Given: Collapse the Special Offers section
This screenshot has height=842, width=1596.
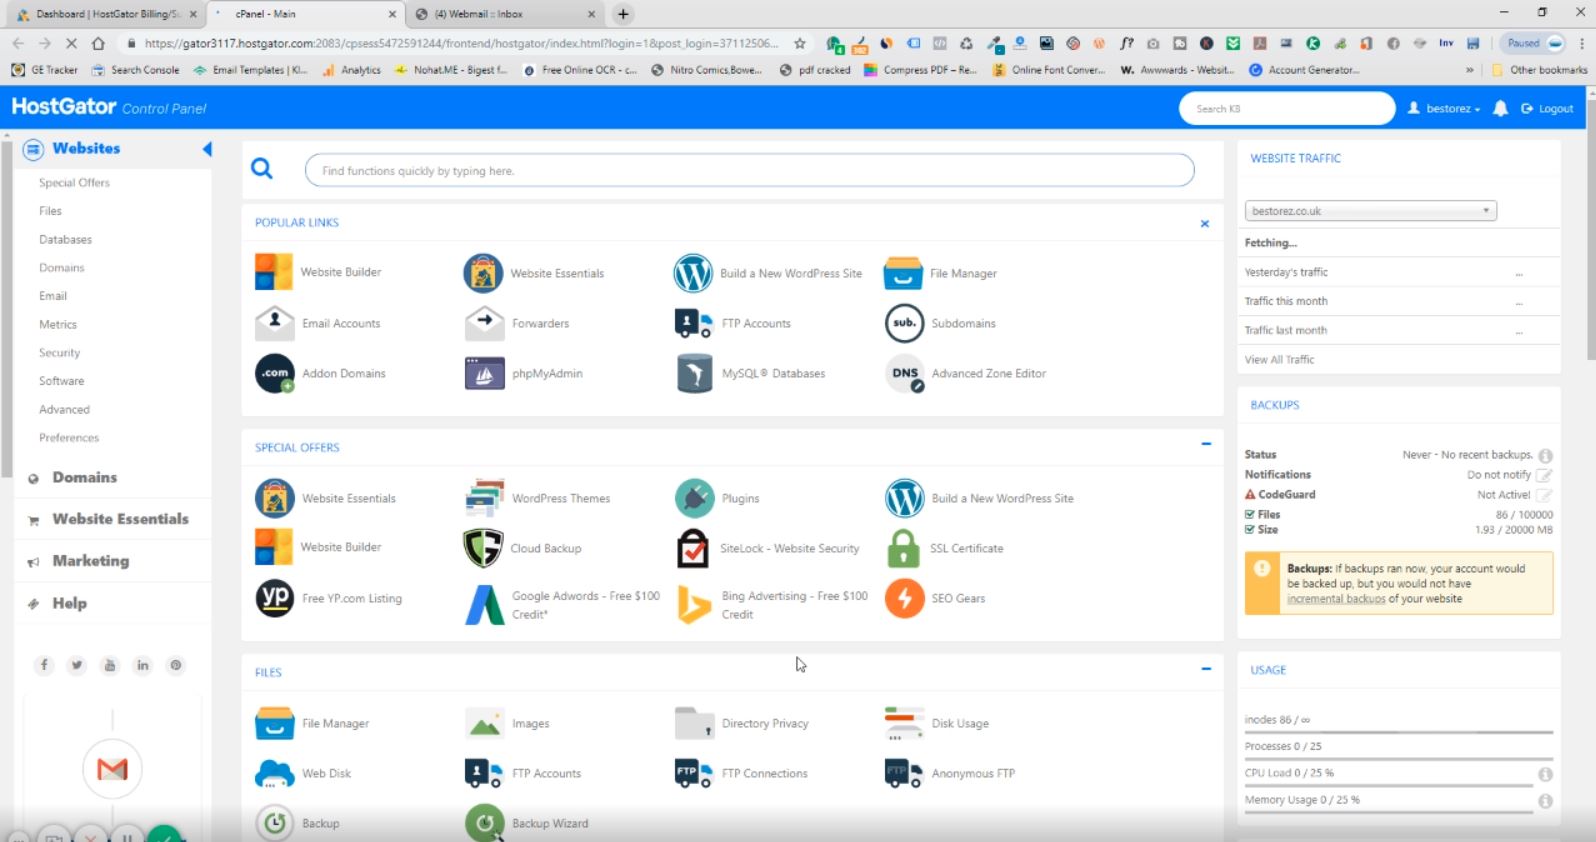Looking at the screenshot, I should pos(1206,443).
